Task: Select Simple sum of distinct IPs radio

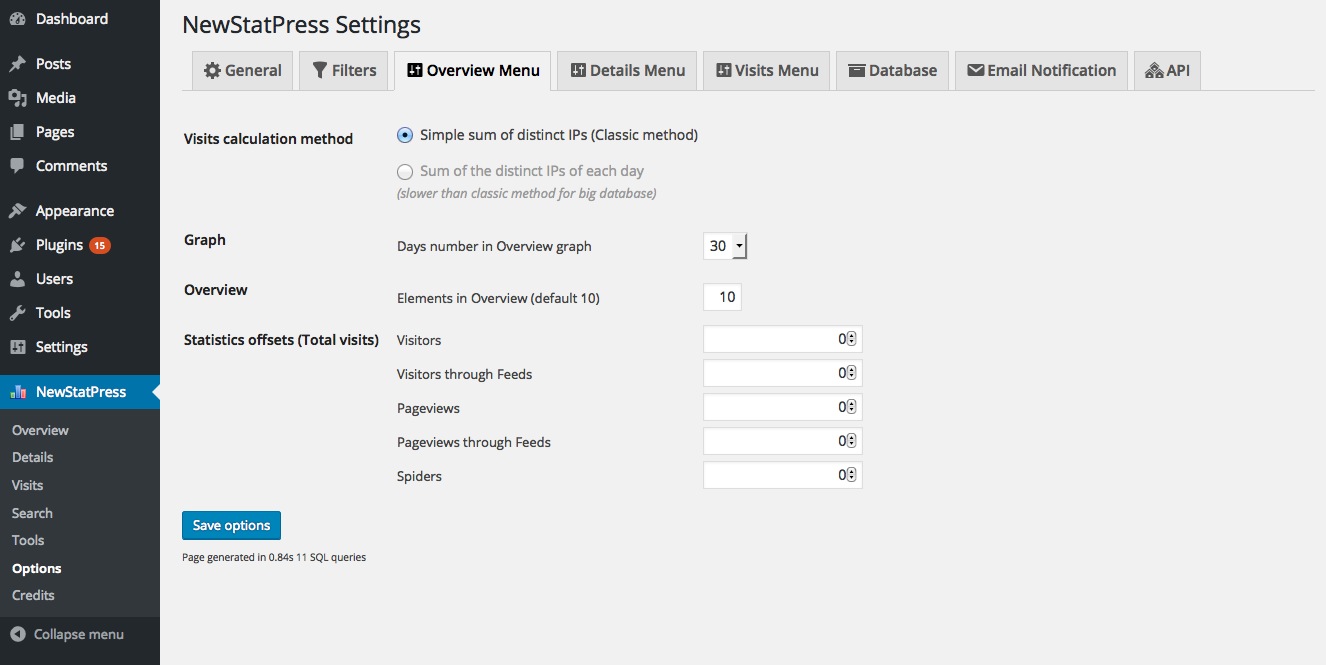Action: tap(405, 135)
